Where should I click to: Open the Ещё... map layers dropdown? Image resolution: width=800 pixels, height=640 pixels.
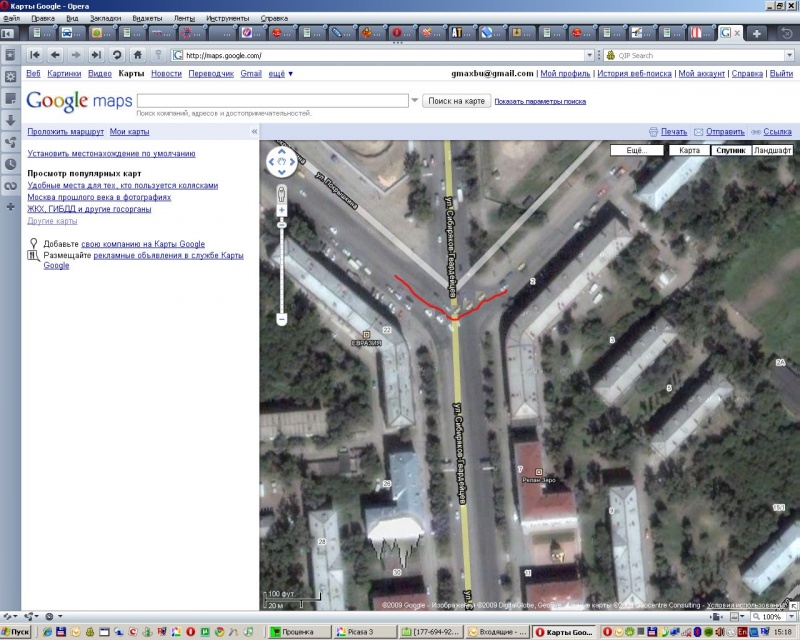click(x=637, y=150)
